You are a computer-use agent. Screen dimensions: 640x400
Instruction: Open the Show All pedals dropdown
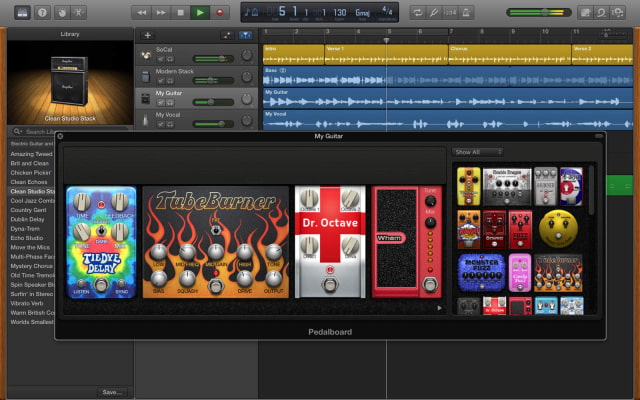tap(478, 152)
